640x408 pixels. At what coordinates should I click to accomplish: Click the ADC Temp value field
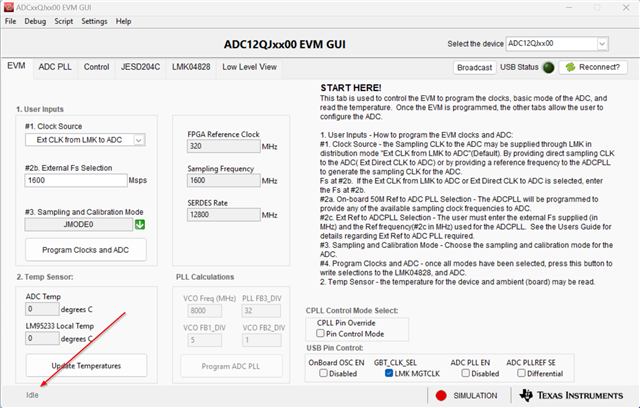[x=42, y=309]
